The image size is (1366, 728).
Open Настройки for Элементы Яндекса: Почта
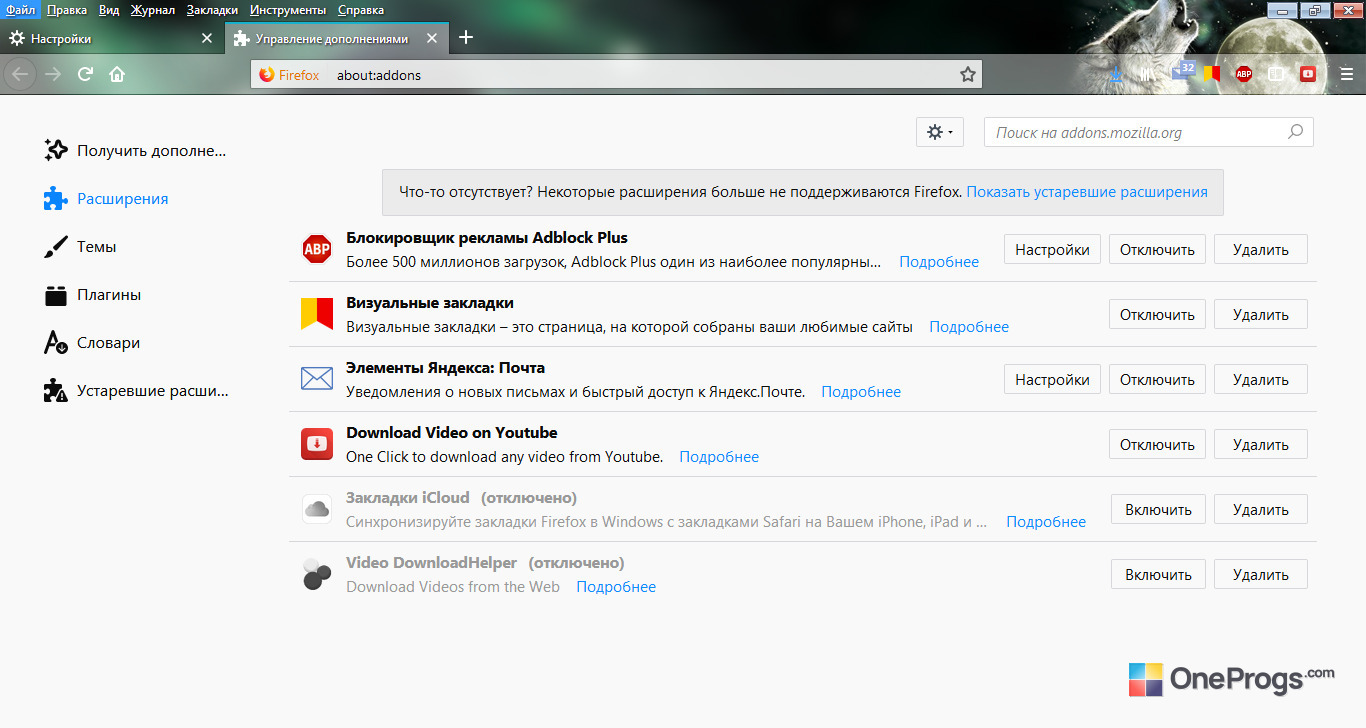tap(1052, 379)
